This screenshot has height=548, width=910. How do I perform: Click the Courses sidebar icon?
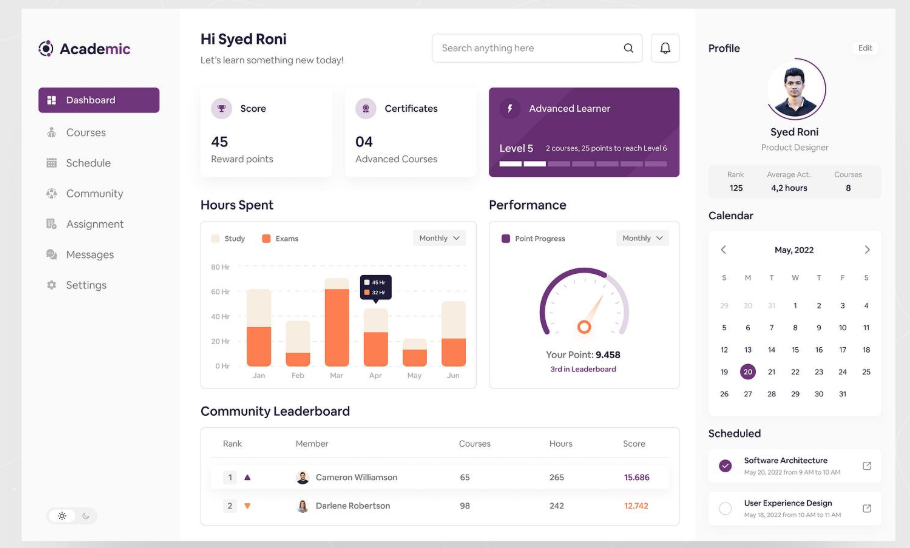coord(52,132)
